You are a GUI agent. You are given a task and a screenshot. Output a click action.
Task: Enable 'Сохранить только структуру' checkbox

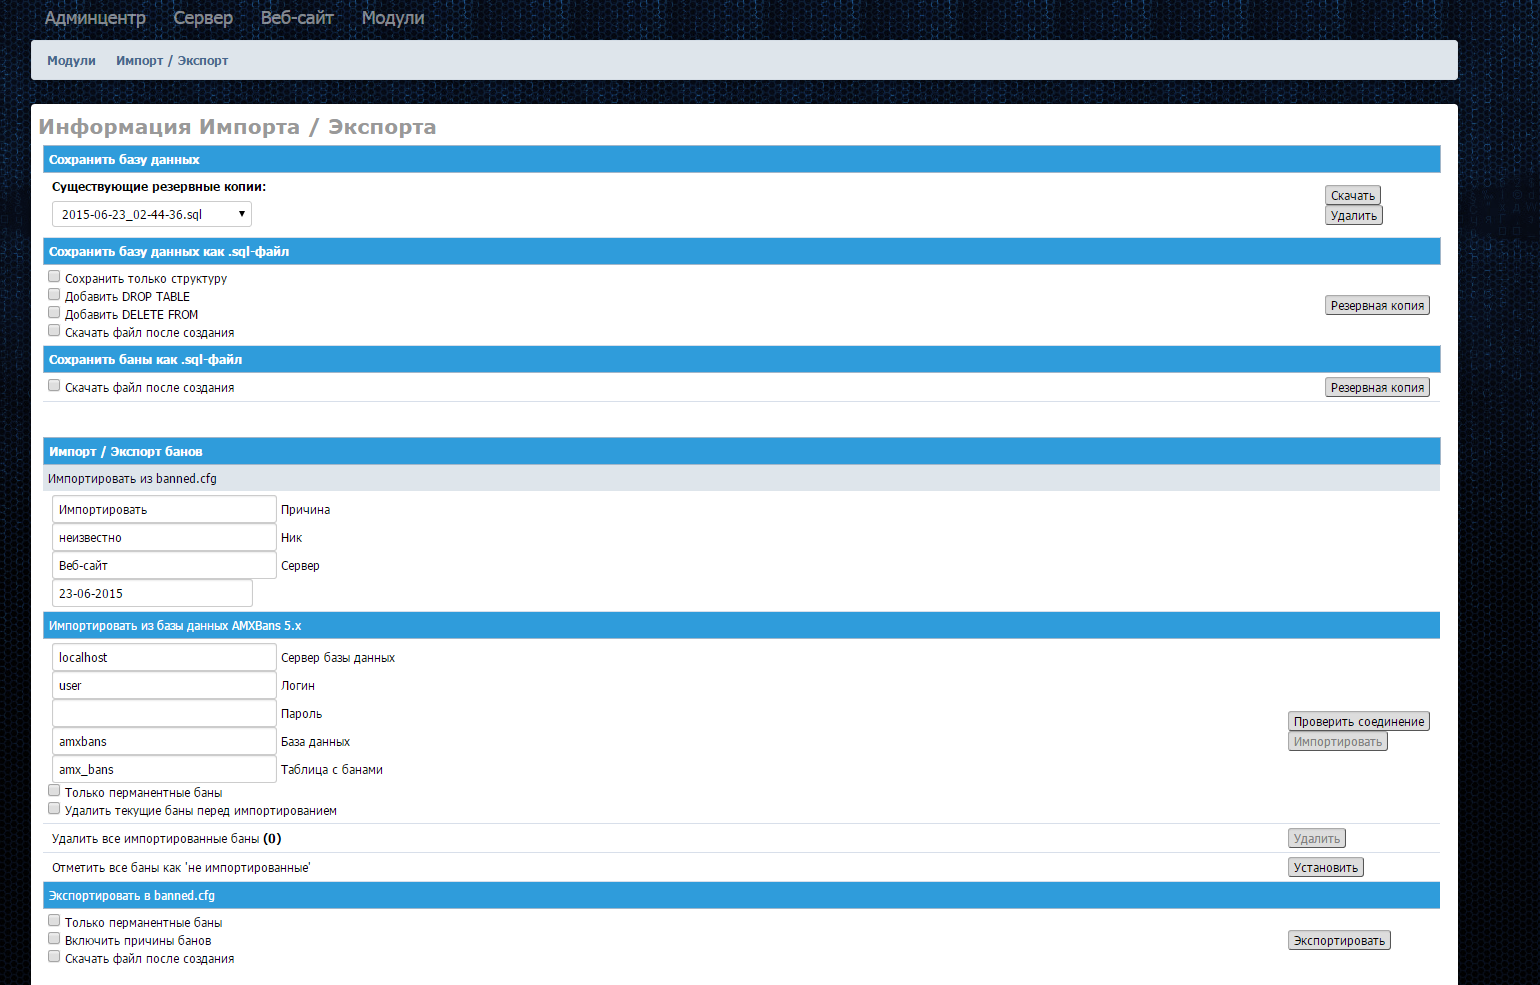coord(54,277)
